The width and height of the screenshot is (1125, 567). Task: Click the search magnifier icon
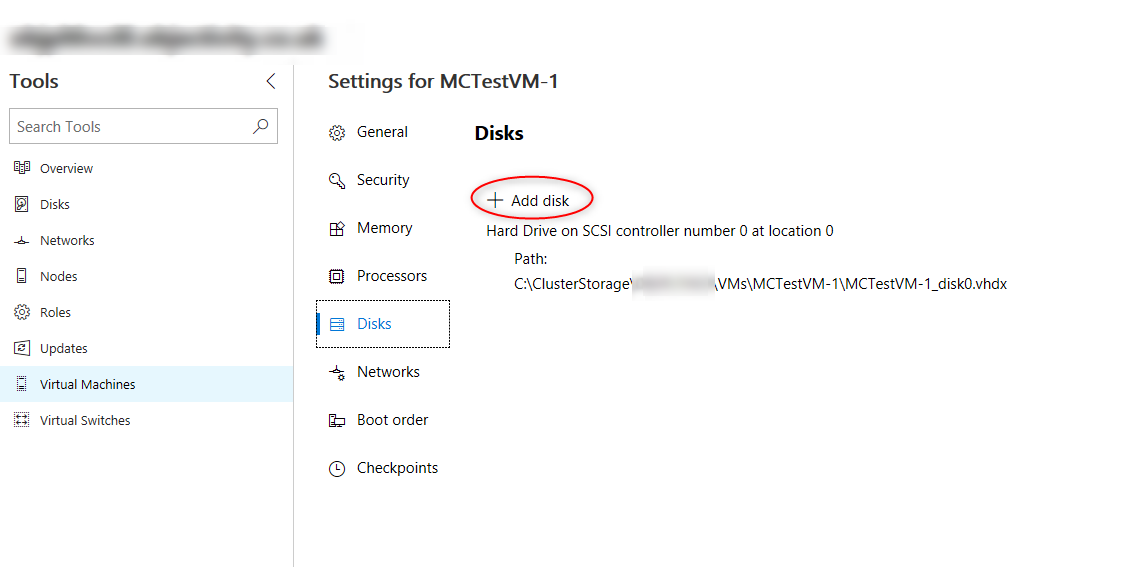tap(260, 126)
